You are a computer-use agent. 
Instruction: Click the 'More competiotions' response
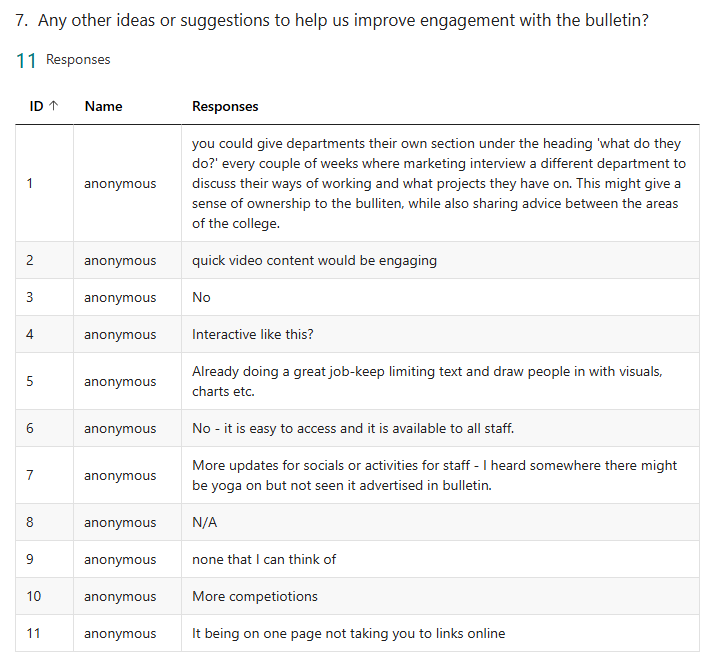click(x=255, y=597)
